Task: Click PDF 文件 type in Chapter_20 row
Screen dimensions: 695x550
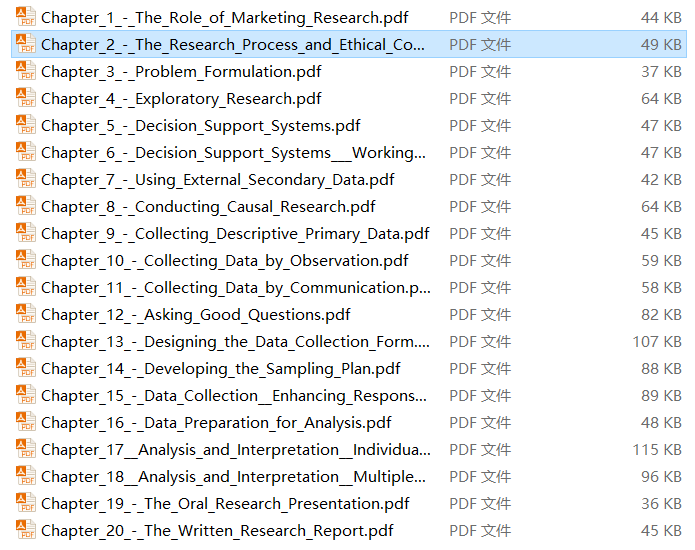Action: coord(480,531)
